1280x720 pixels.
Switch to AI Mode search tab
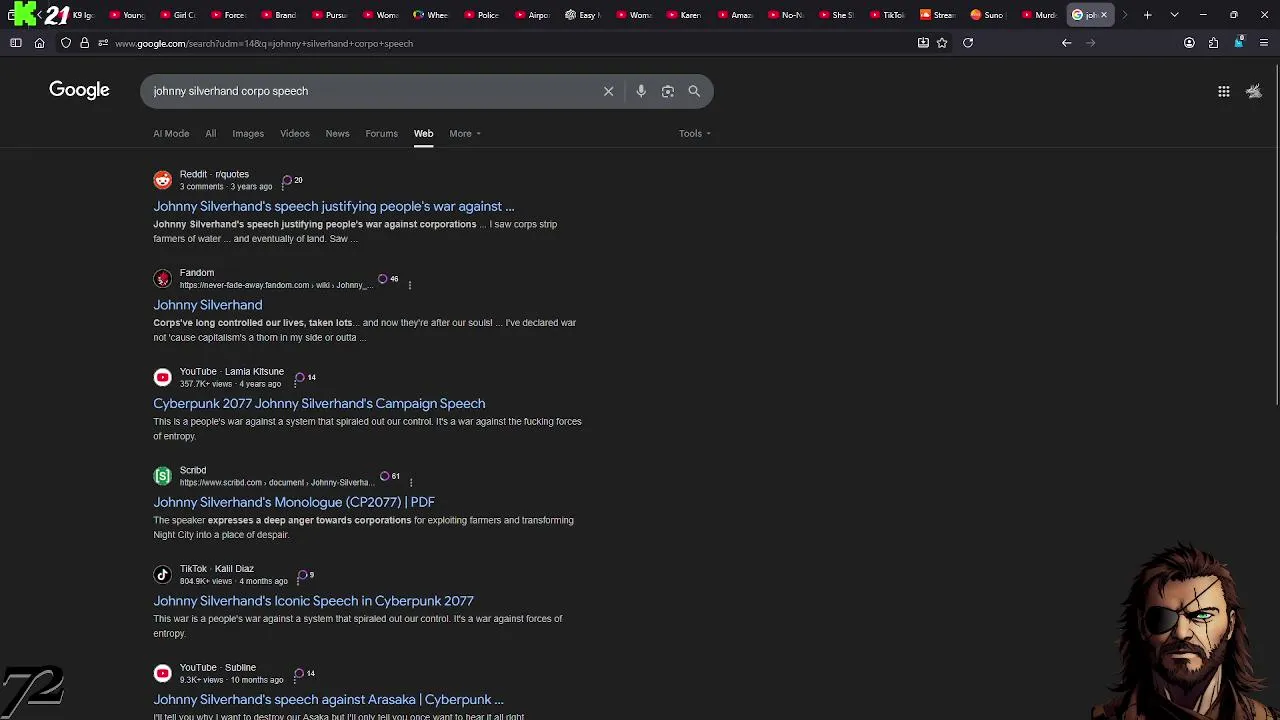tap(171, 133)
